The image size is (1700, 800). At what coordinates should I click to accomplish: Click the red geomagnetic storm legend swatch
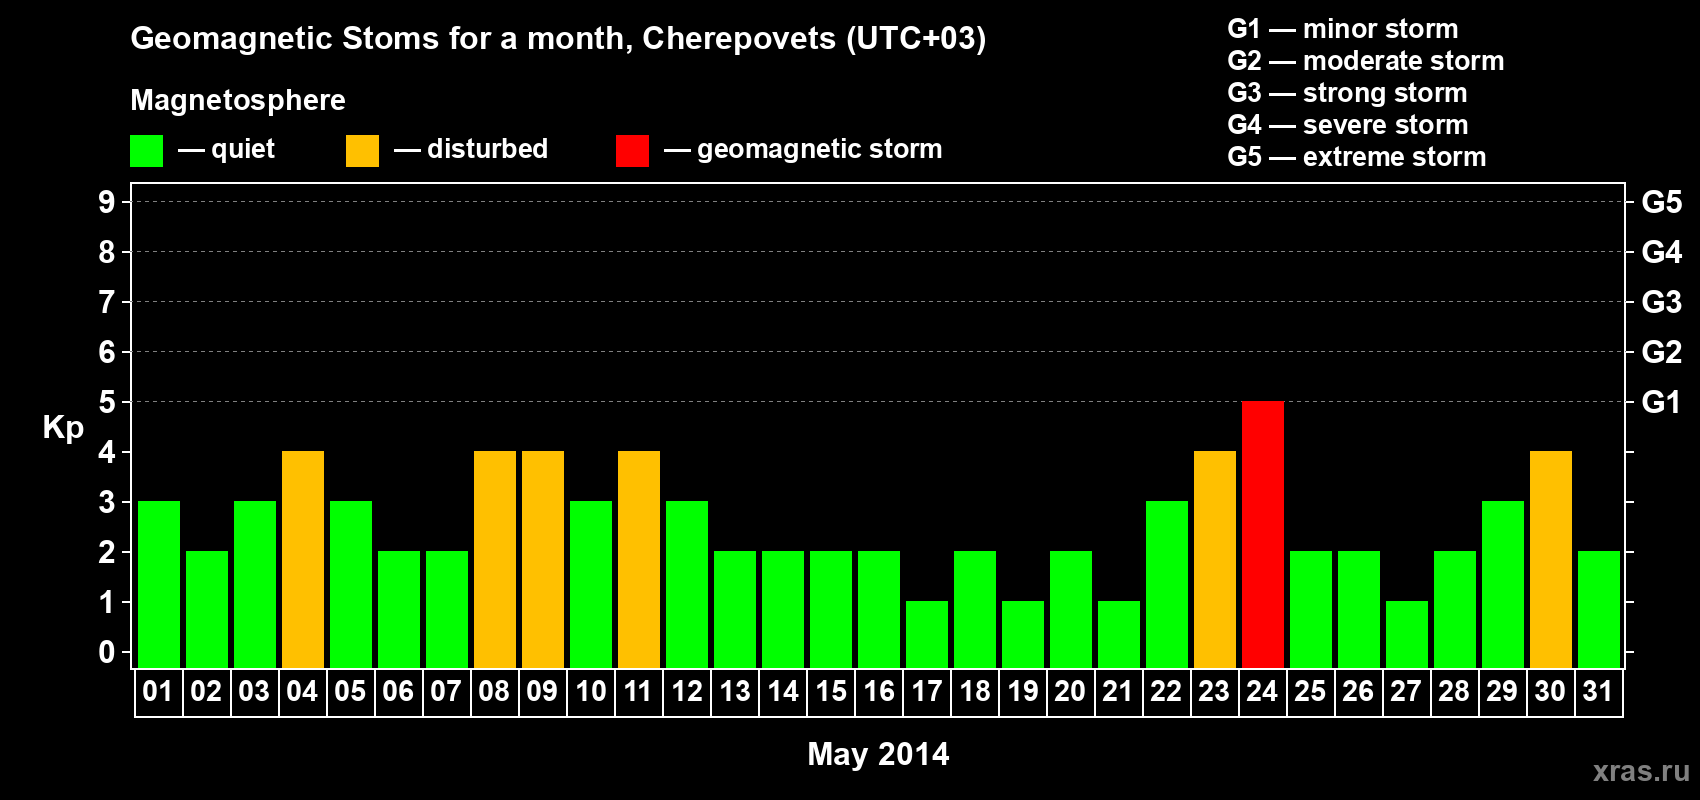pyautogui.click(x=633, y=151)
